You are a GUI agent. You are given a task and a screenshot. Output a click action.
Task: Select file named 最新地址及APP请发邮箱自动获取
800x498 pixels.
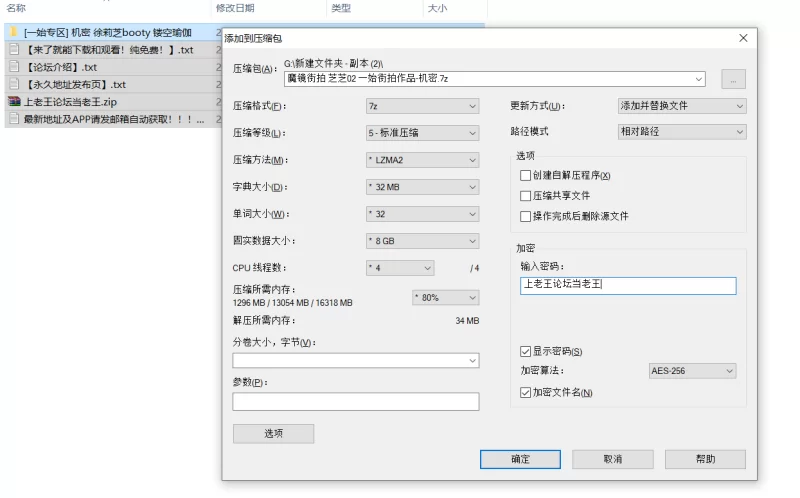point(114,119)
